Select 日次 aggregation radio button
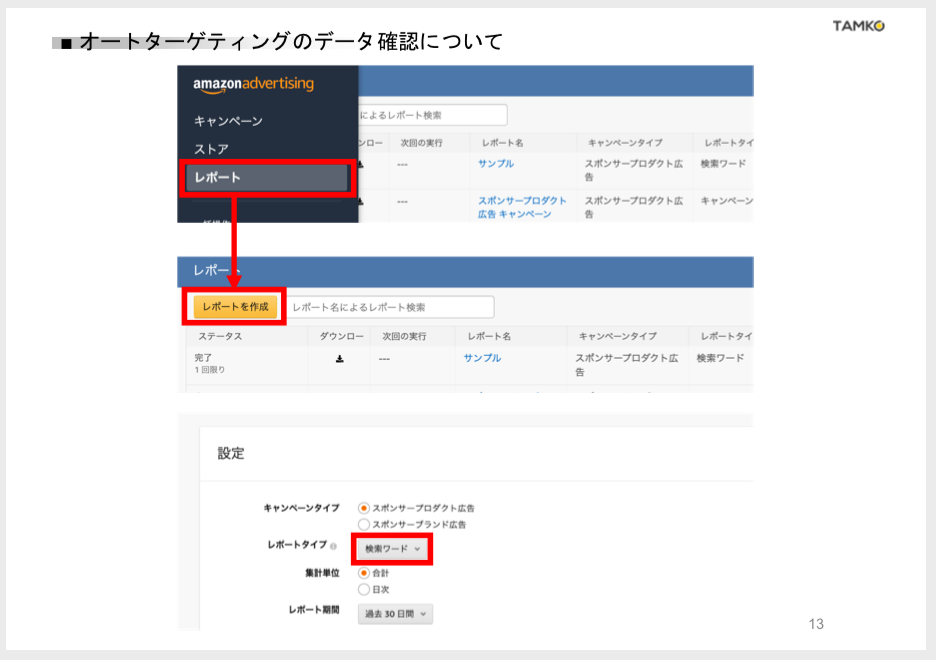Screen dimensions: 936x665 (x=364, y=590)
